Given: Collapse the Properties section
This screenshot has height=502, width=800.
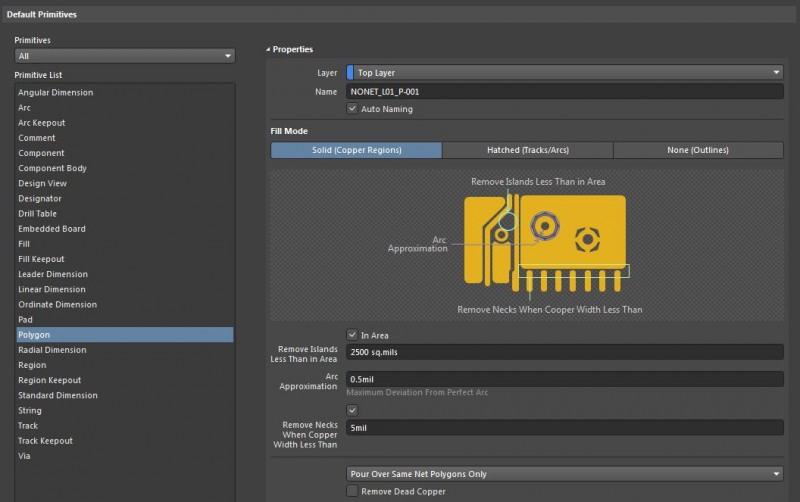Looking at the screenshot, I should point(268,49).
